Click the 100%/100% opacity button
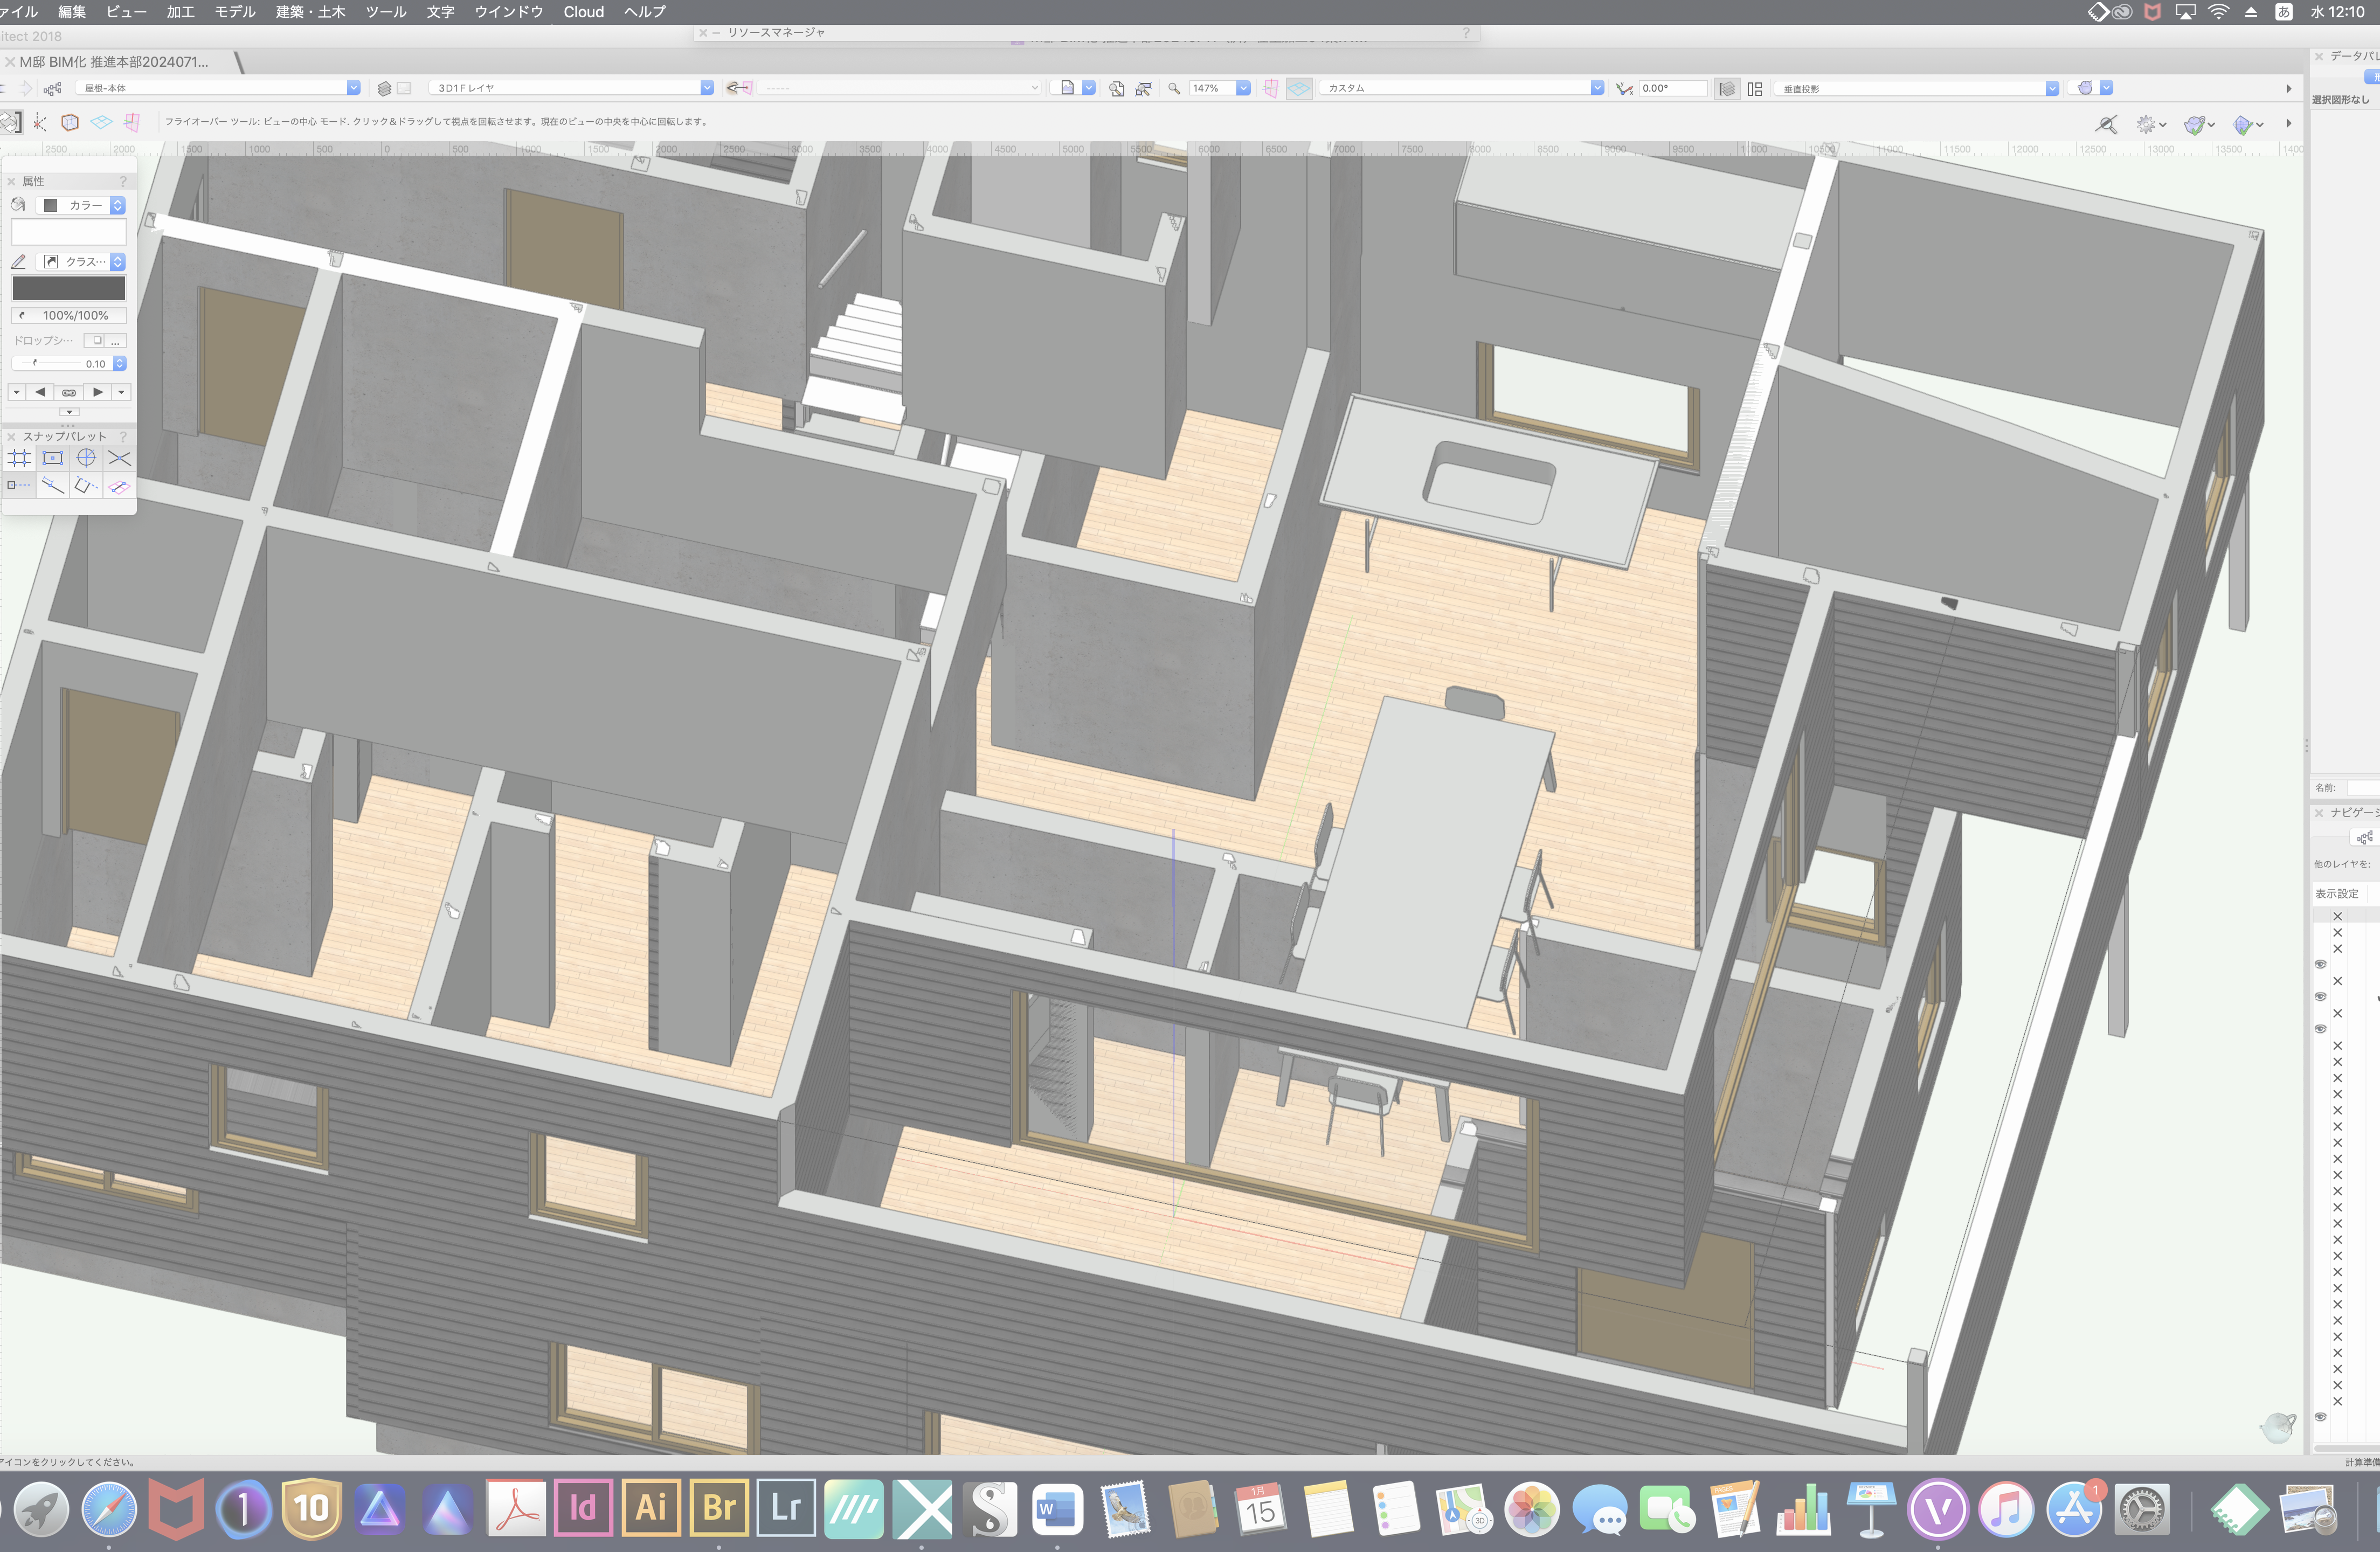 (69, 316)
